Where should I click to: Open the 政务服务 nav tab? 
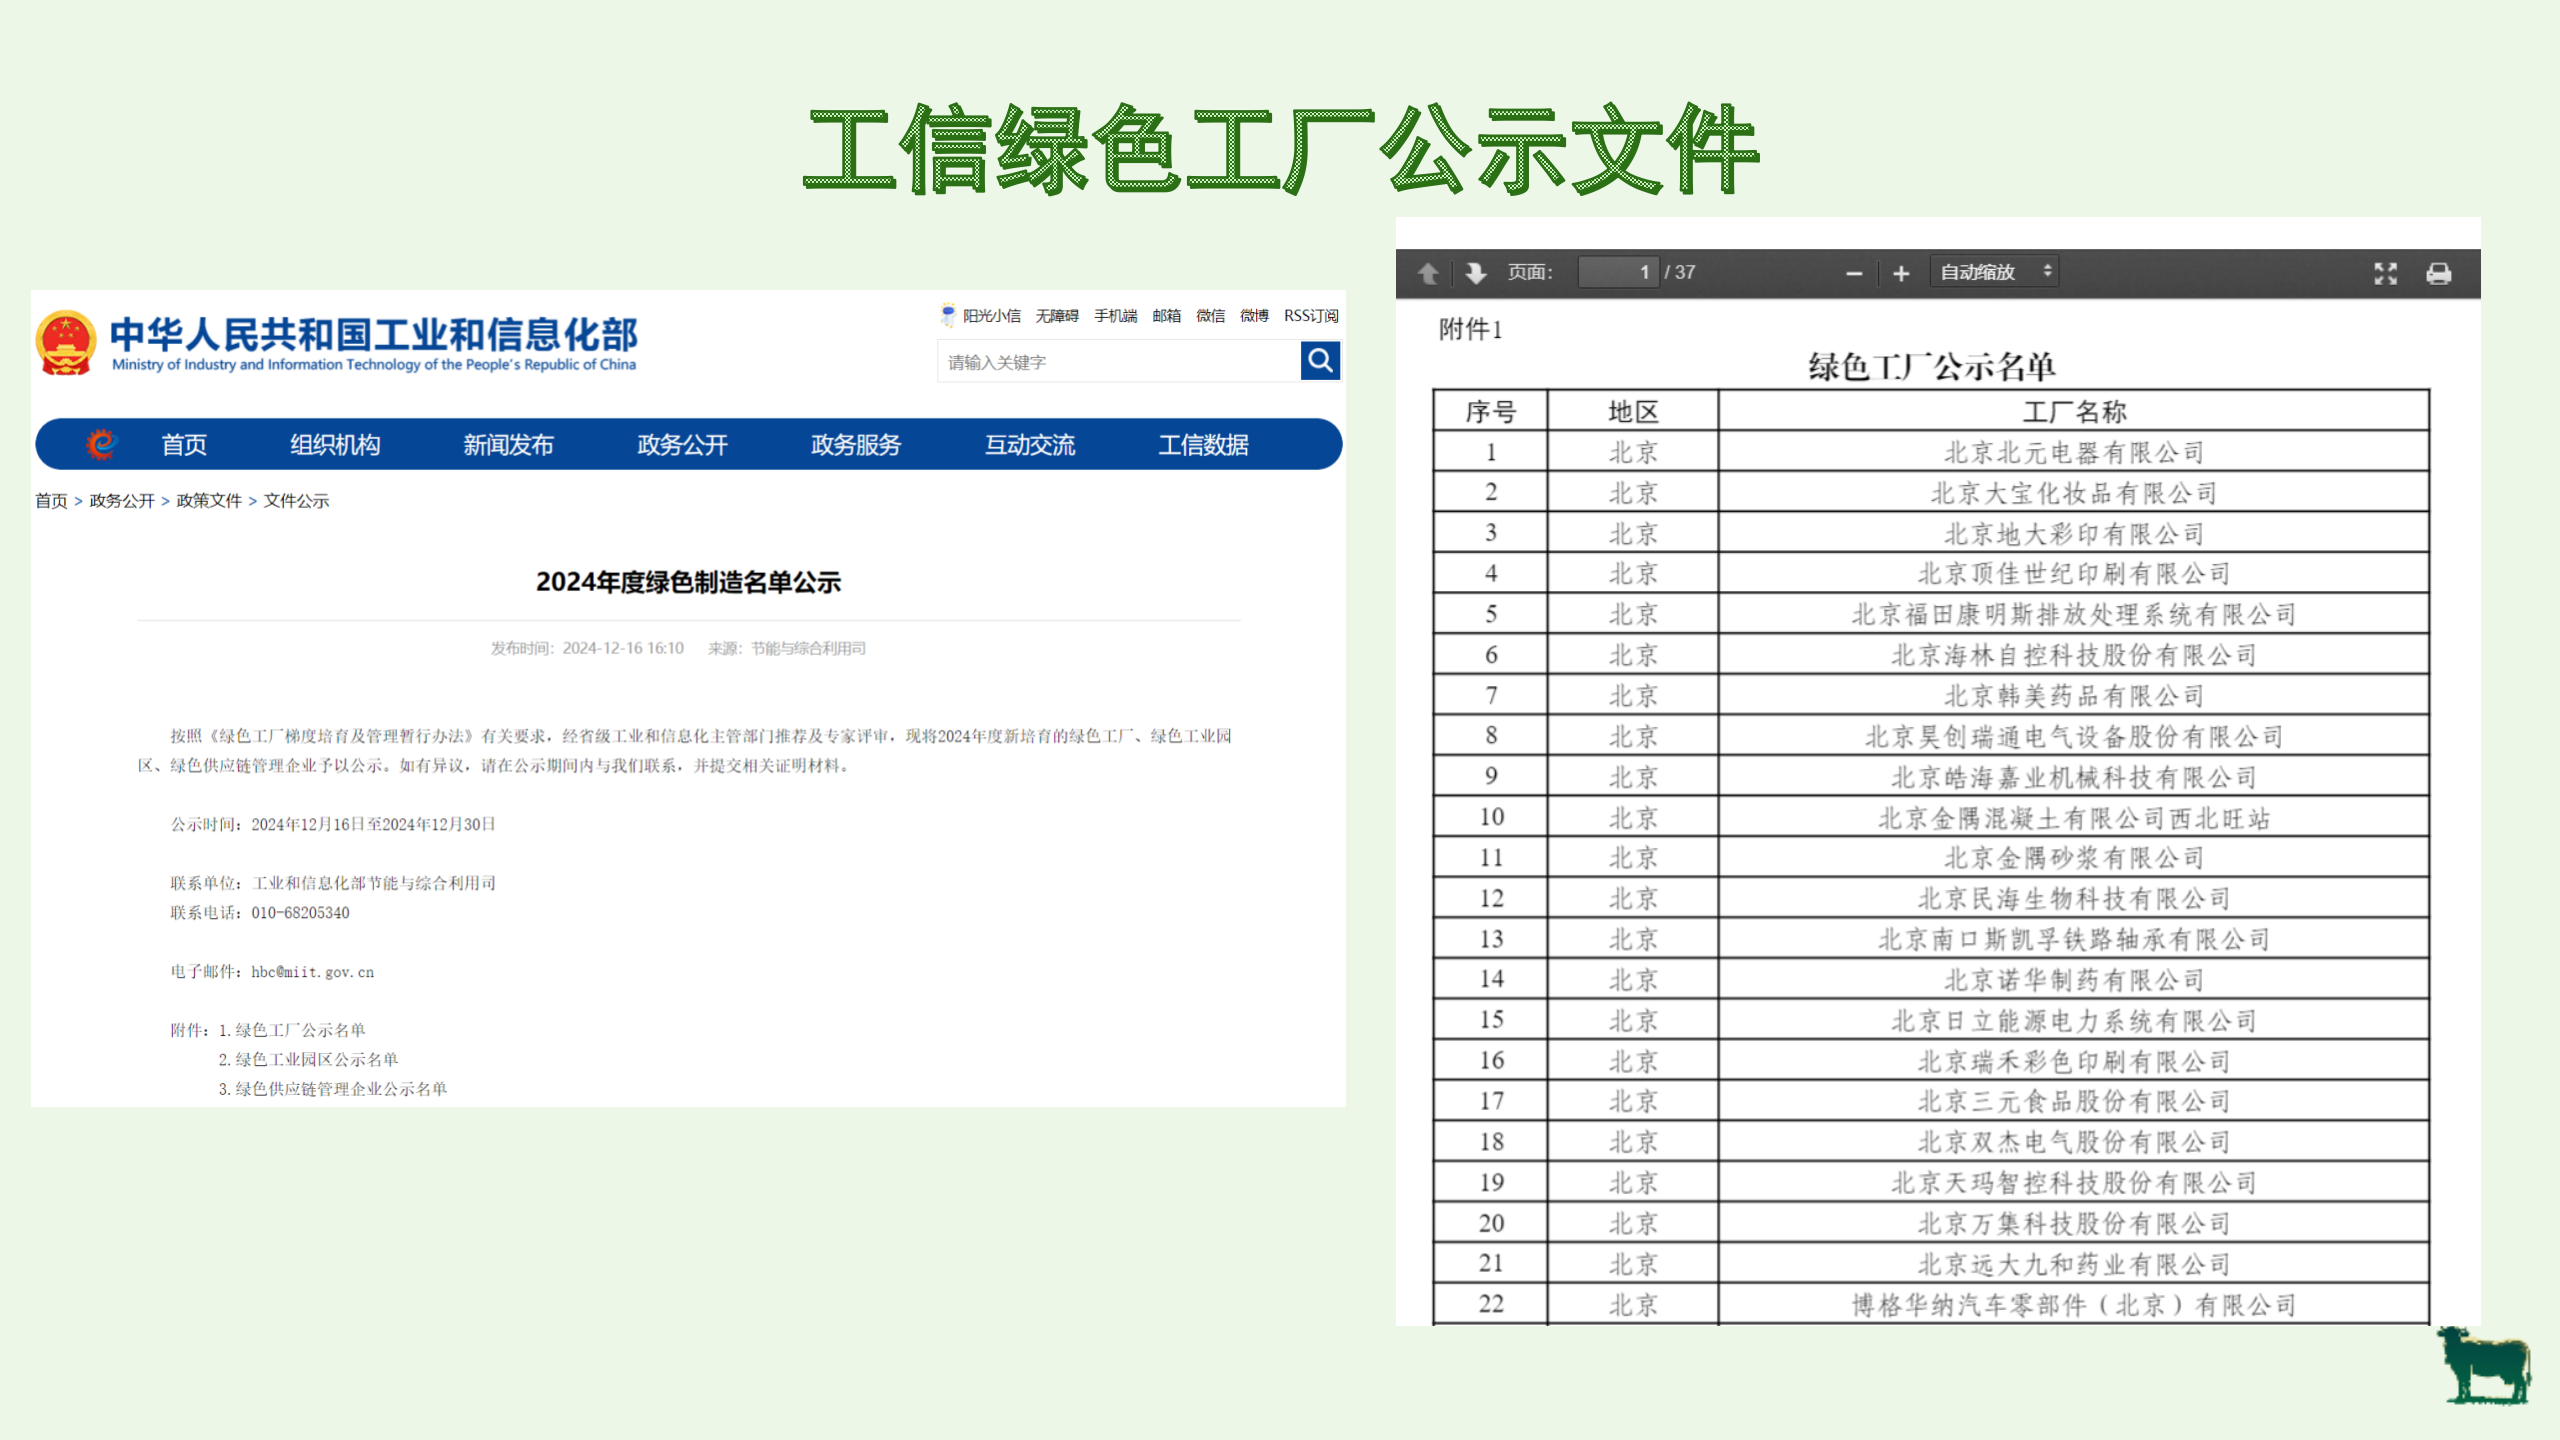pyautogui.click(x=856, y=445)
